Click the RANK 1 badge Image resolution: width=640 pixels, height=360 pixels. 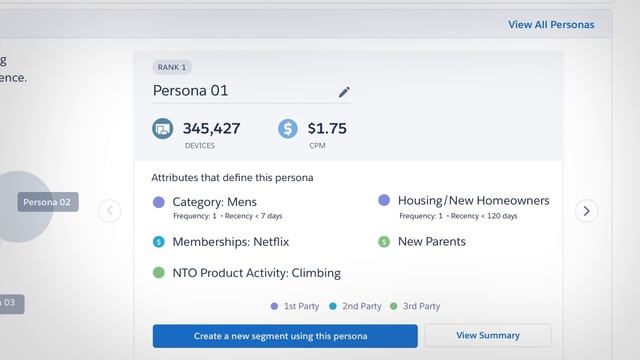[x=172, y=67]
